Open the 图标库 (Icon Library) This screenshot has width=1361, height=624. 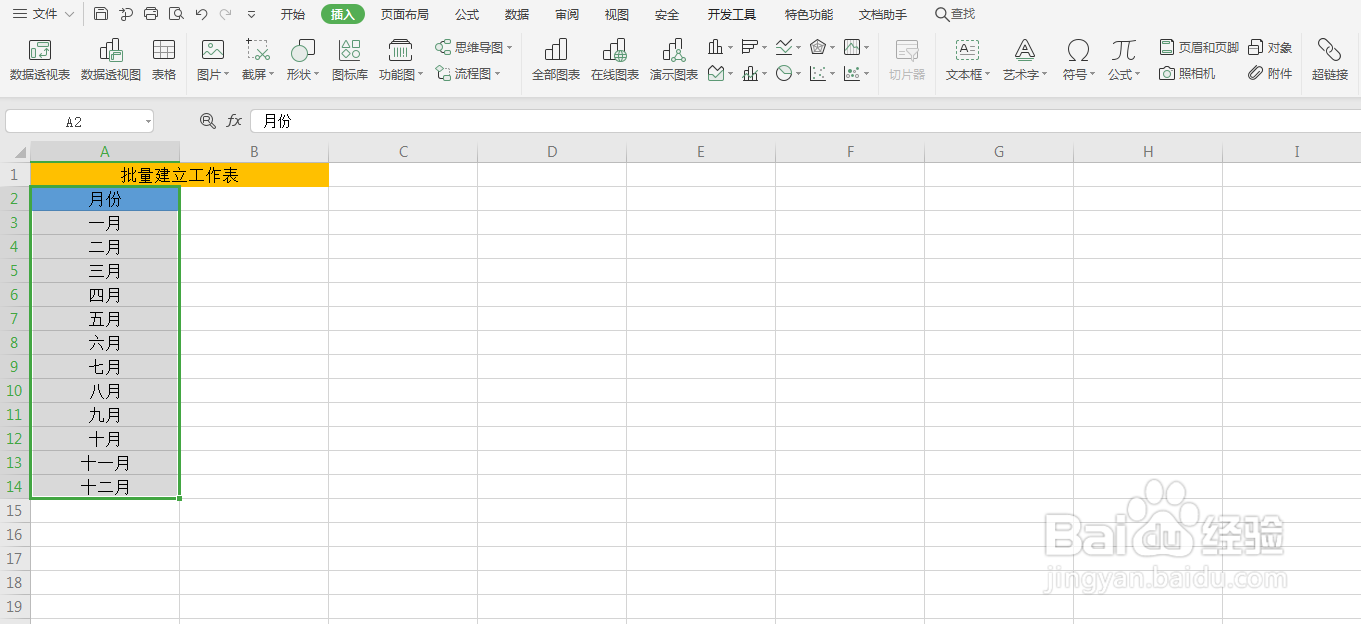(350, 60)
